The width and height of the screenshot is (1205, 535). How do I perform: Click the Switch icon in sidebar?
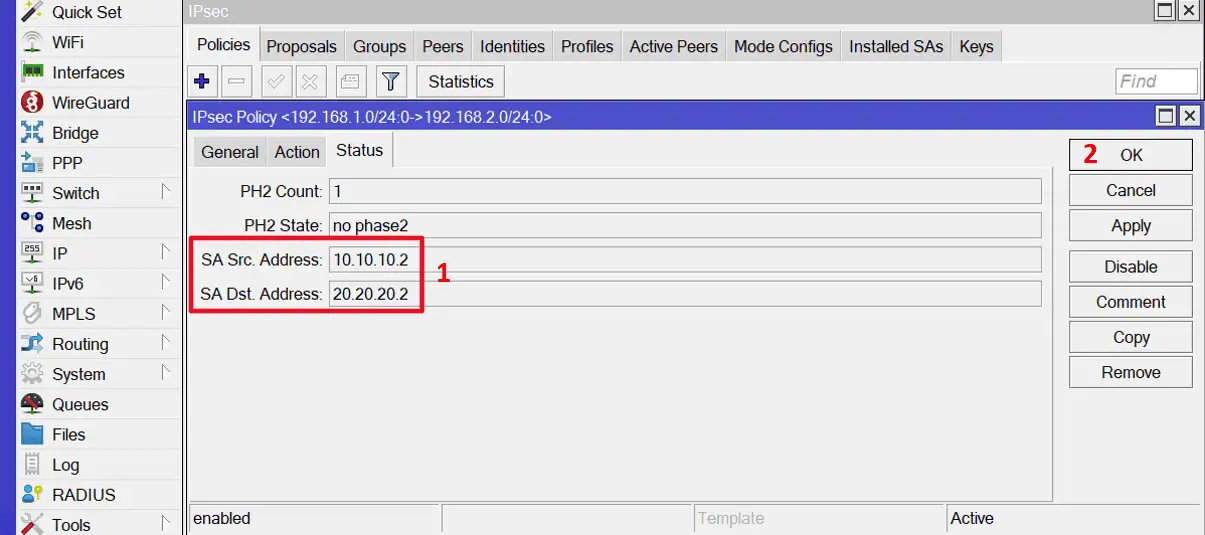33,193
